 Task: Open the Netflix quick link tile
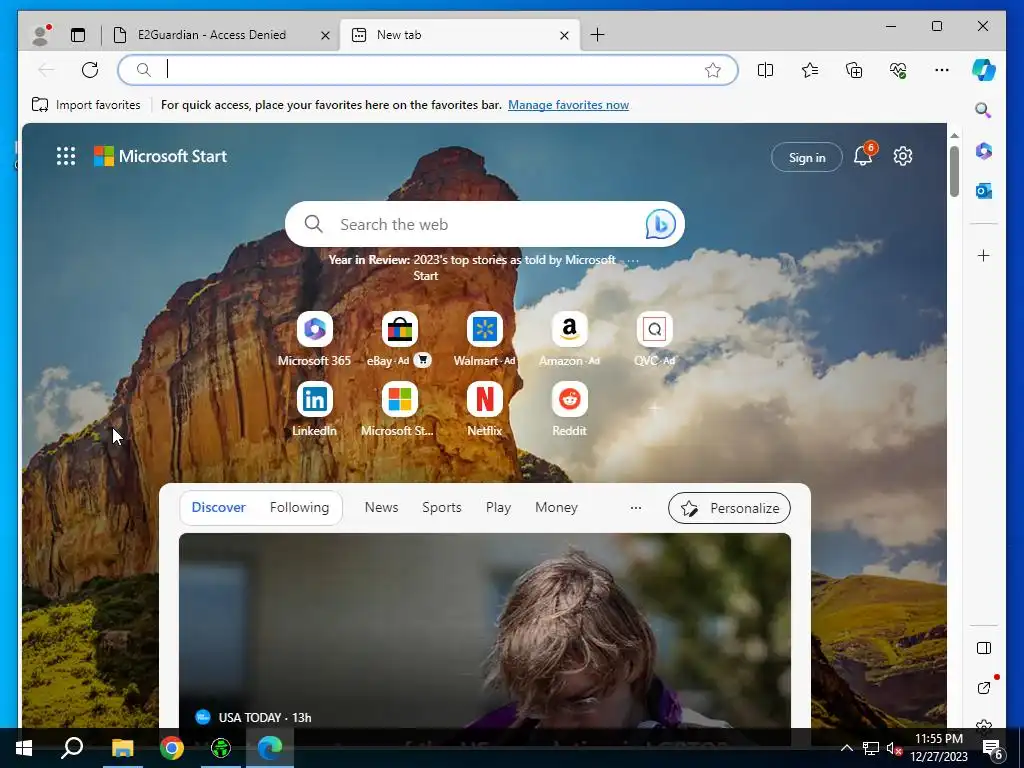[x=485, y=409]
